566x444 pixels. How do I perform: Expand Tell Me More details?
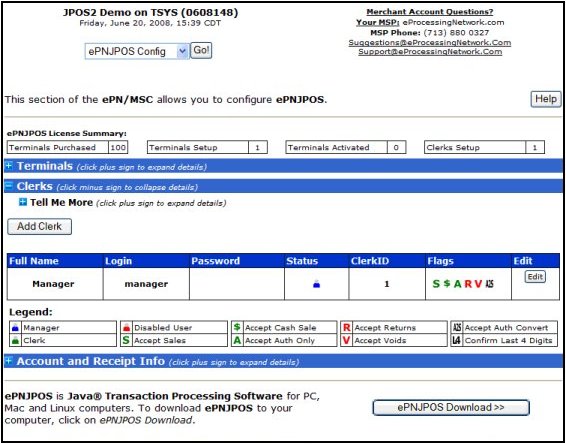pyautogui.click(x=23, y=202)
